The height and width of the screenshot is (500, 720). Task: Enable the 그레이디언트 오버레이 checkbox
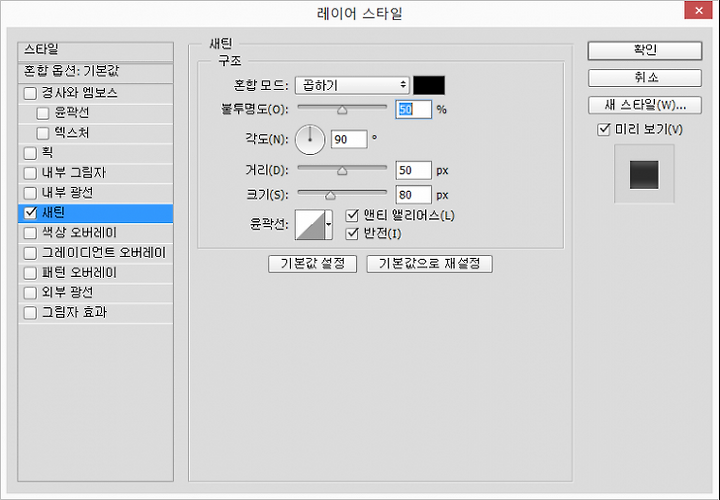(x=30, y=253)
